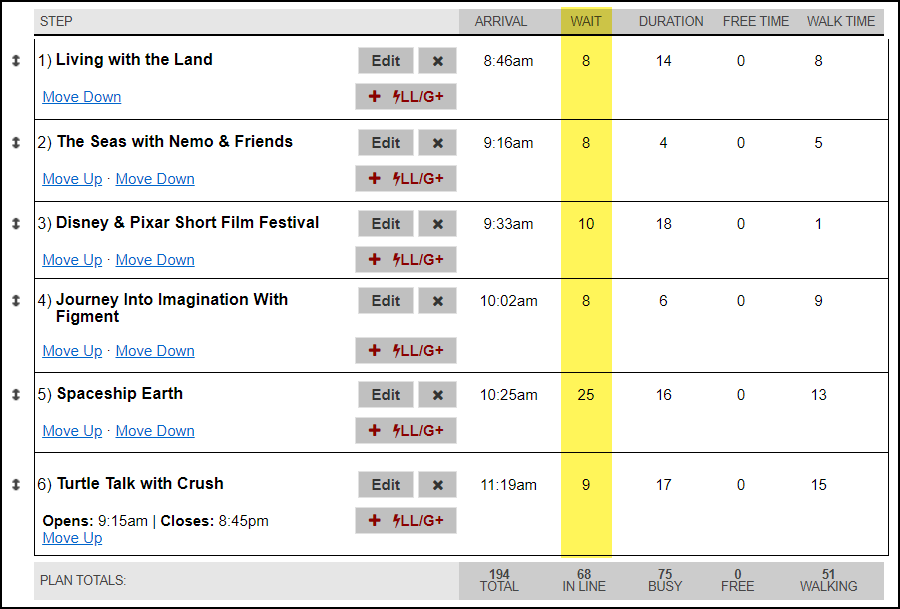
Task: Click the highlighted WAIT column header
Action: [586, 21]
